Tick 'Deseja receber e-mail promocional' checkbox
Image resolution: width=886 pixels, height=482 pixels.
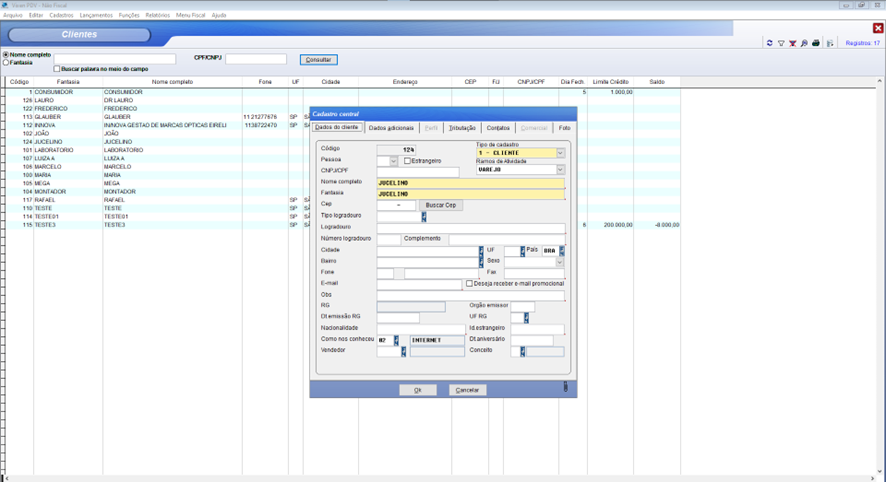[x=469, y=283]
